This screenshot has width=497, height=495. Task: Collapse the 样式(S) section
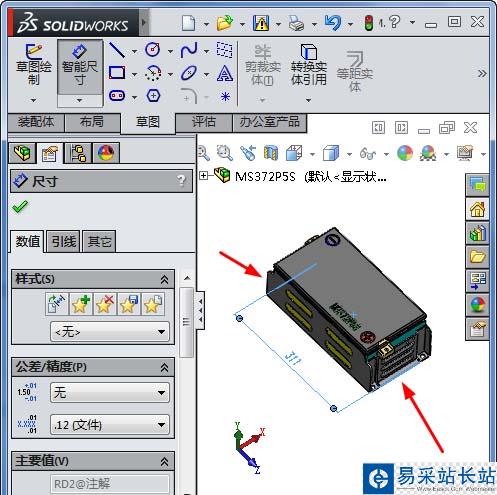click(x=164, y=279)
